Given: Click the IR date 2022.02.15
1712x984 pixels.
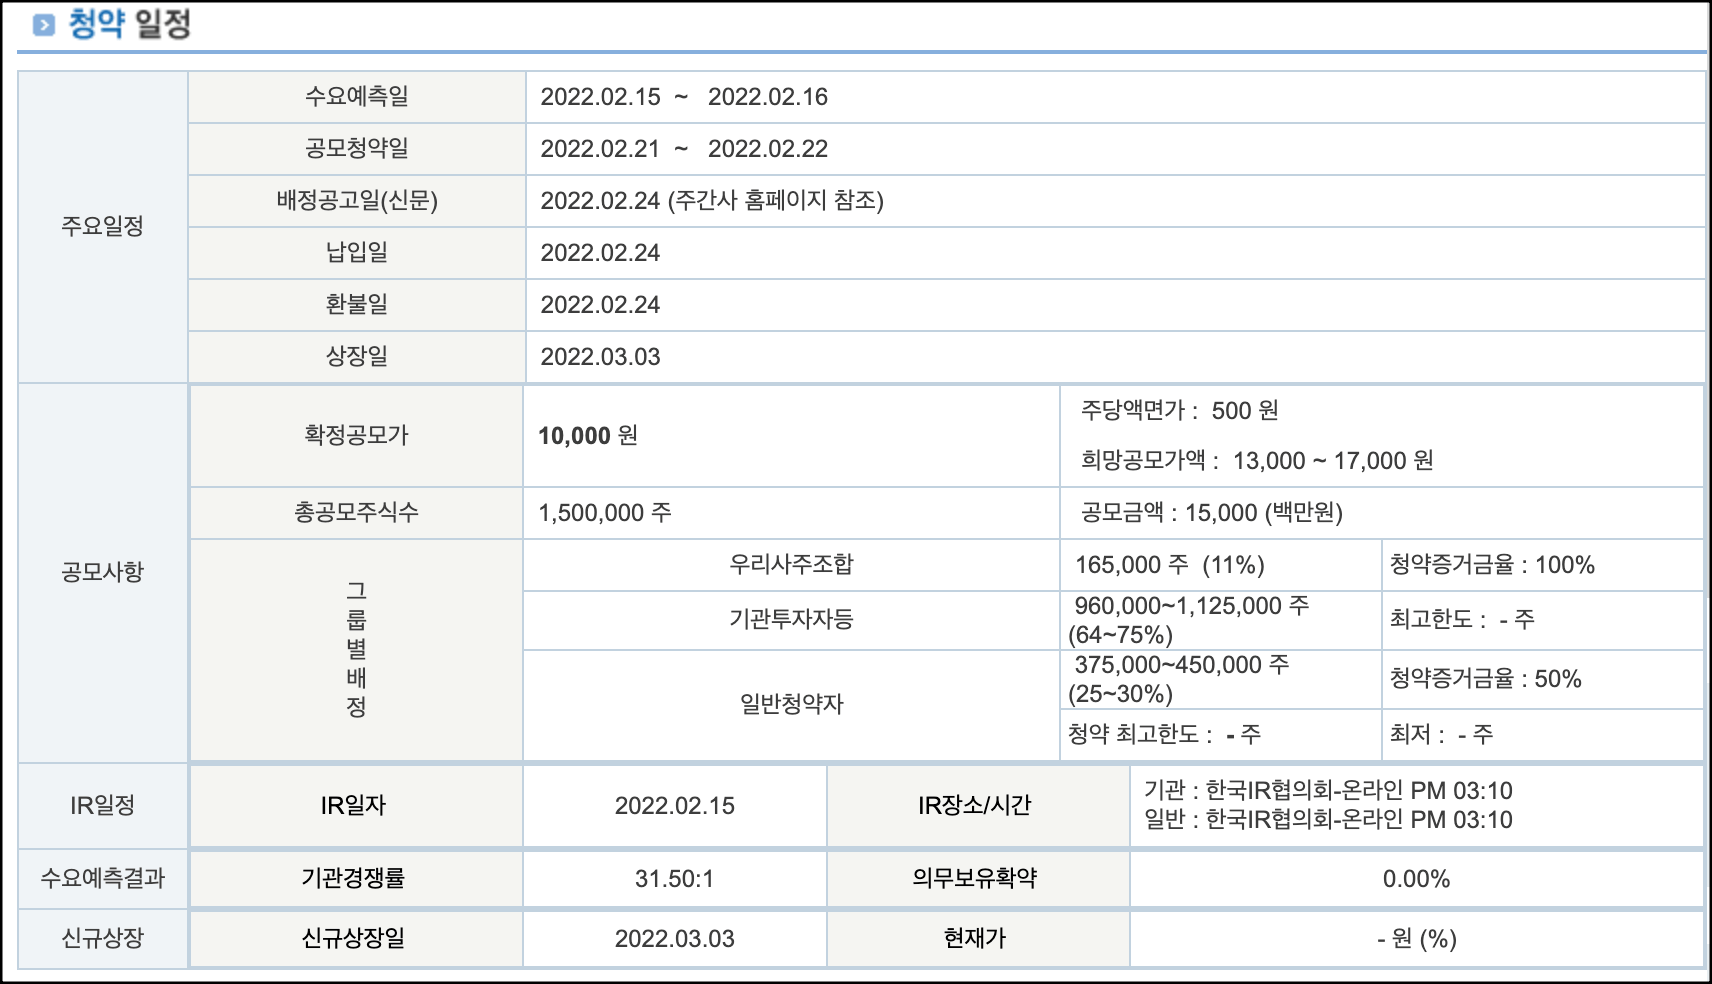Looking at the screenshot, I should [675, 806].
